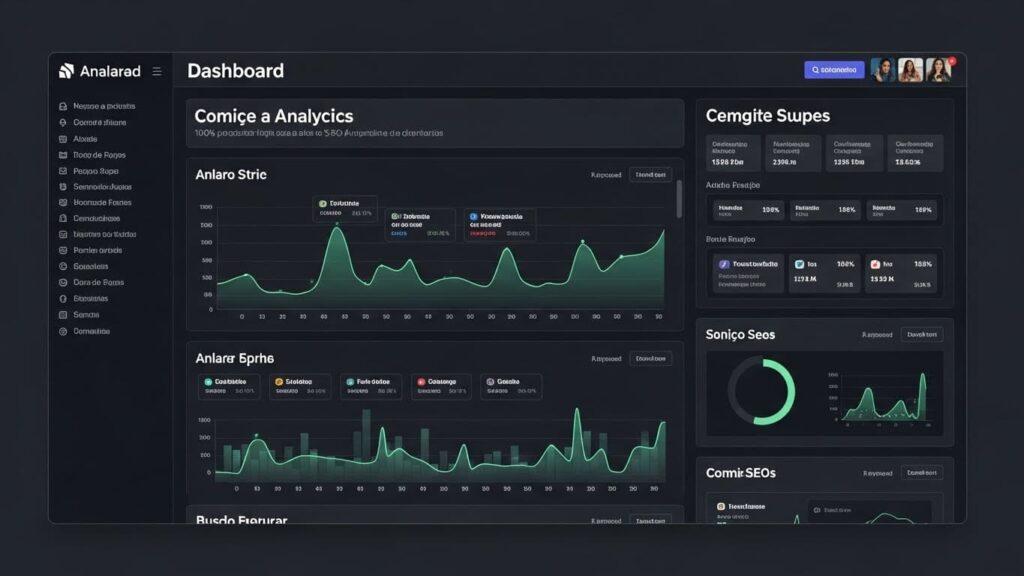This screenshot has height=576, width=1024.
Task: Click the Analarad logo icon
Action: coord(67,71)
